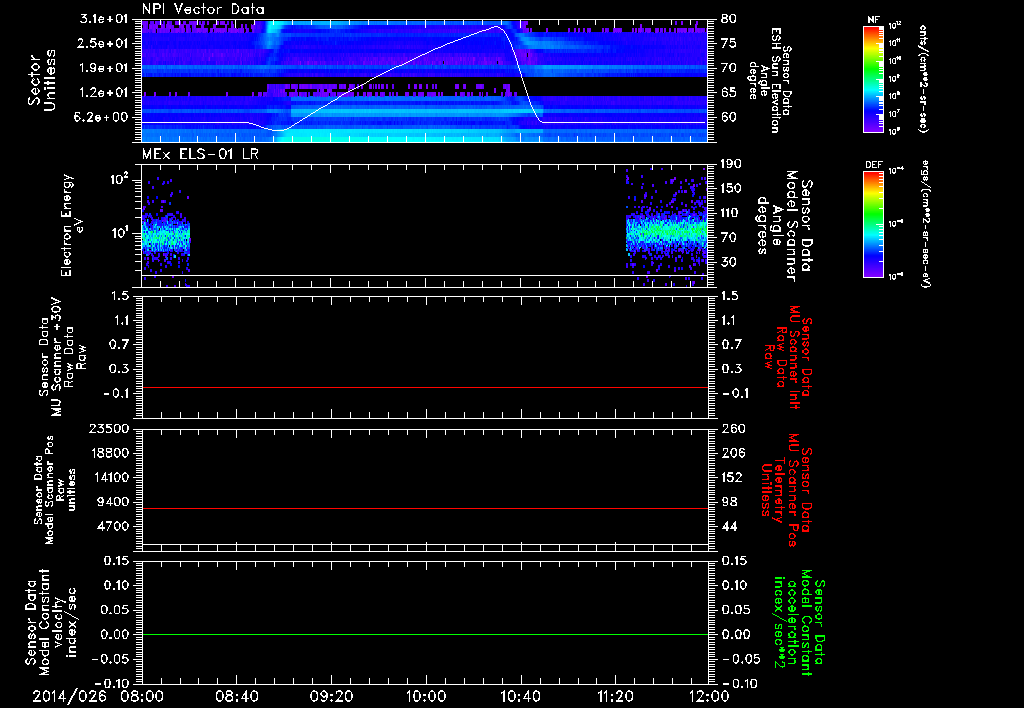Click the 4700 scanner position tick
The width and height of the screenshot is (1024, 708).
114,526
